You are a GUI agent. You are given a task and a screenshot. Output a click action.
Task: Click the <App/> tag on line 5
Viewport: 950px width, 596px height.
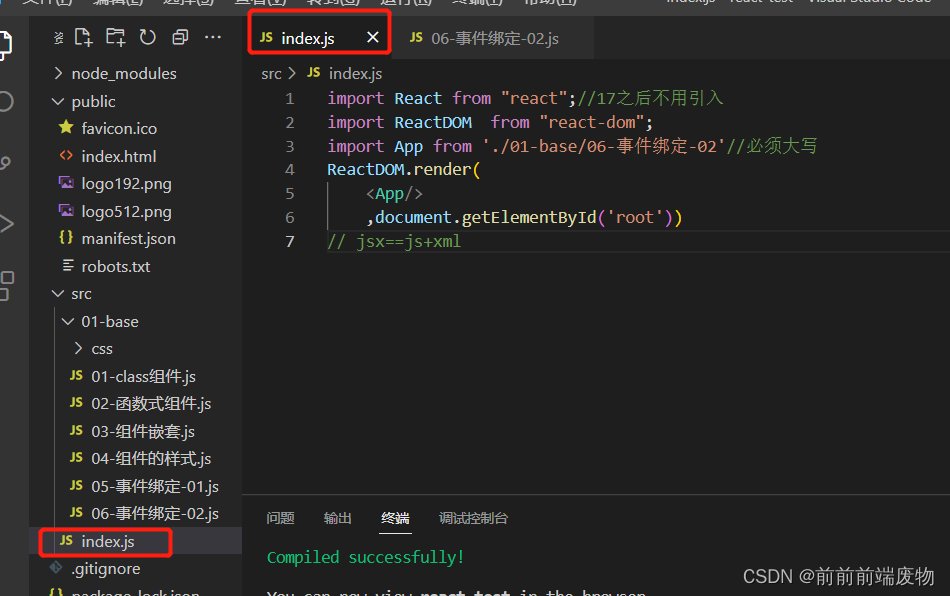pyautogui.click(x=394, y=194)
